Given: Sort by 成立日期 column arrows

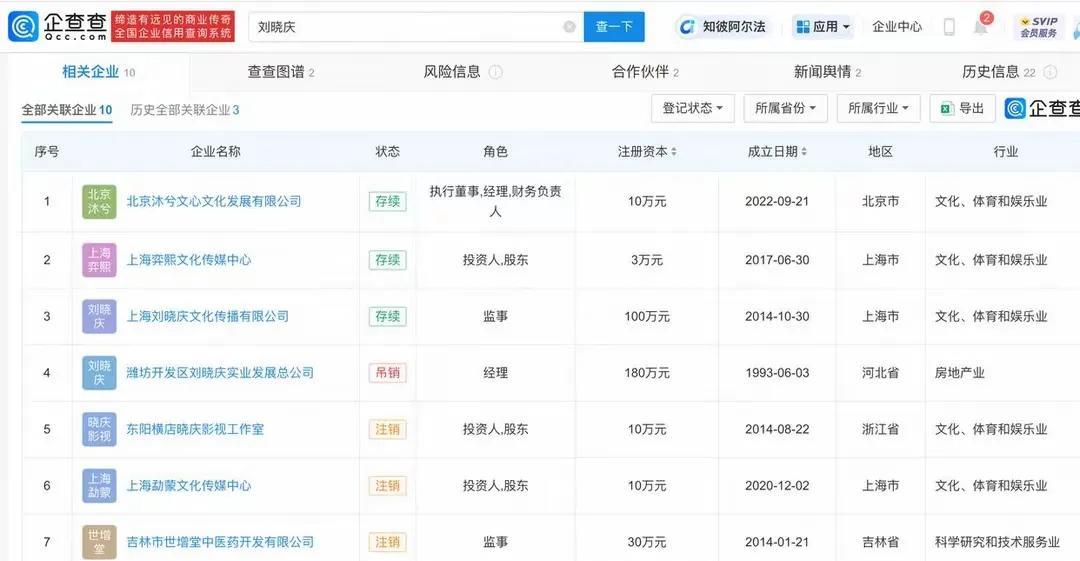Looking at the screenshot, I should pyautogui.click(x=804, y=152).
